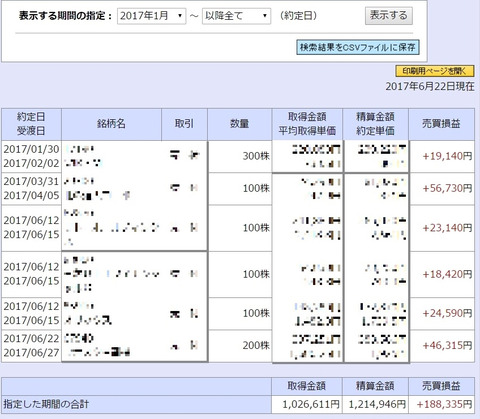Open the end period dropdown showing 以降全て

point(236,16)
